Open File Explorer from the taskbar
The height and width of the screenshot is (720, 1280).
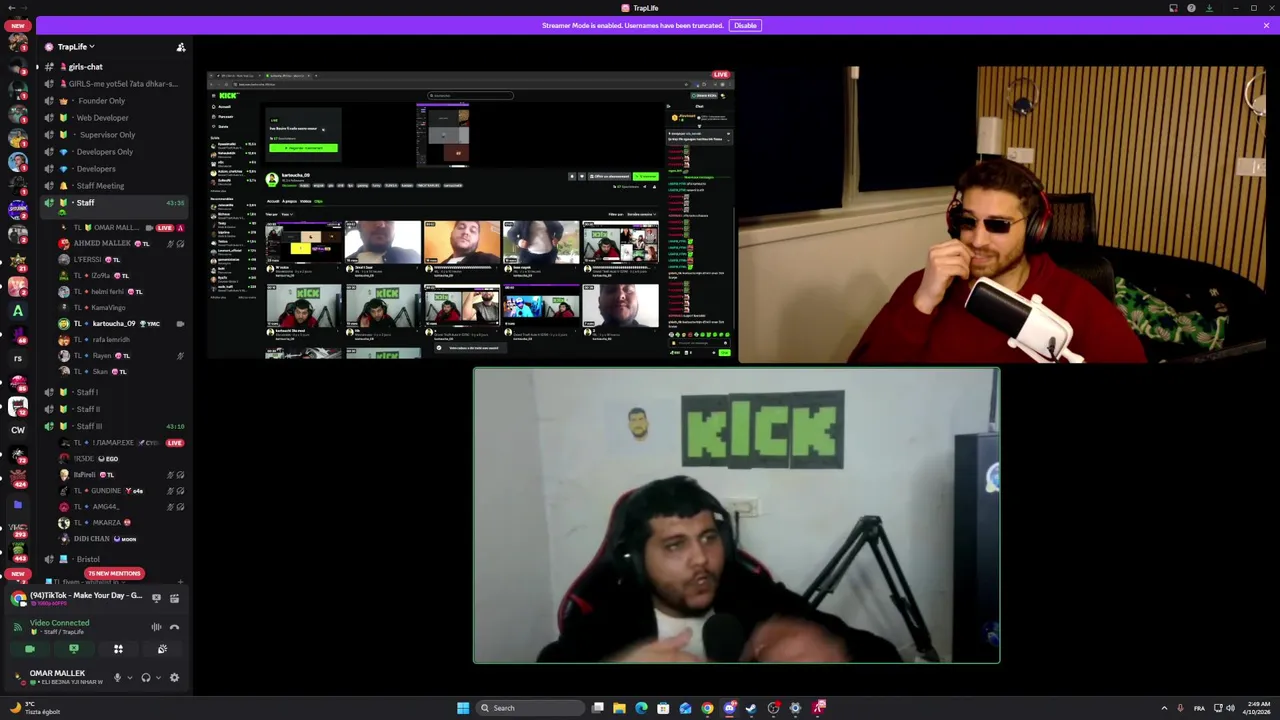pyautogui.click(x=619, y=708)
